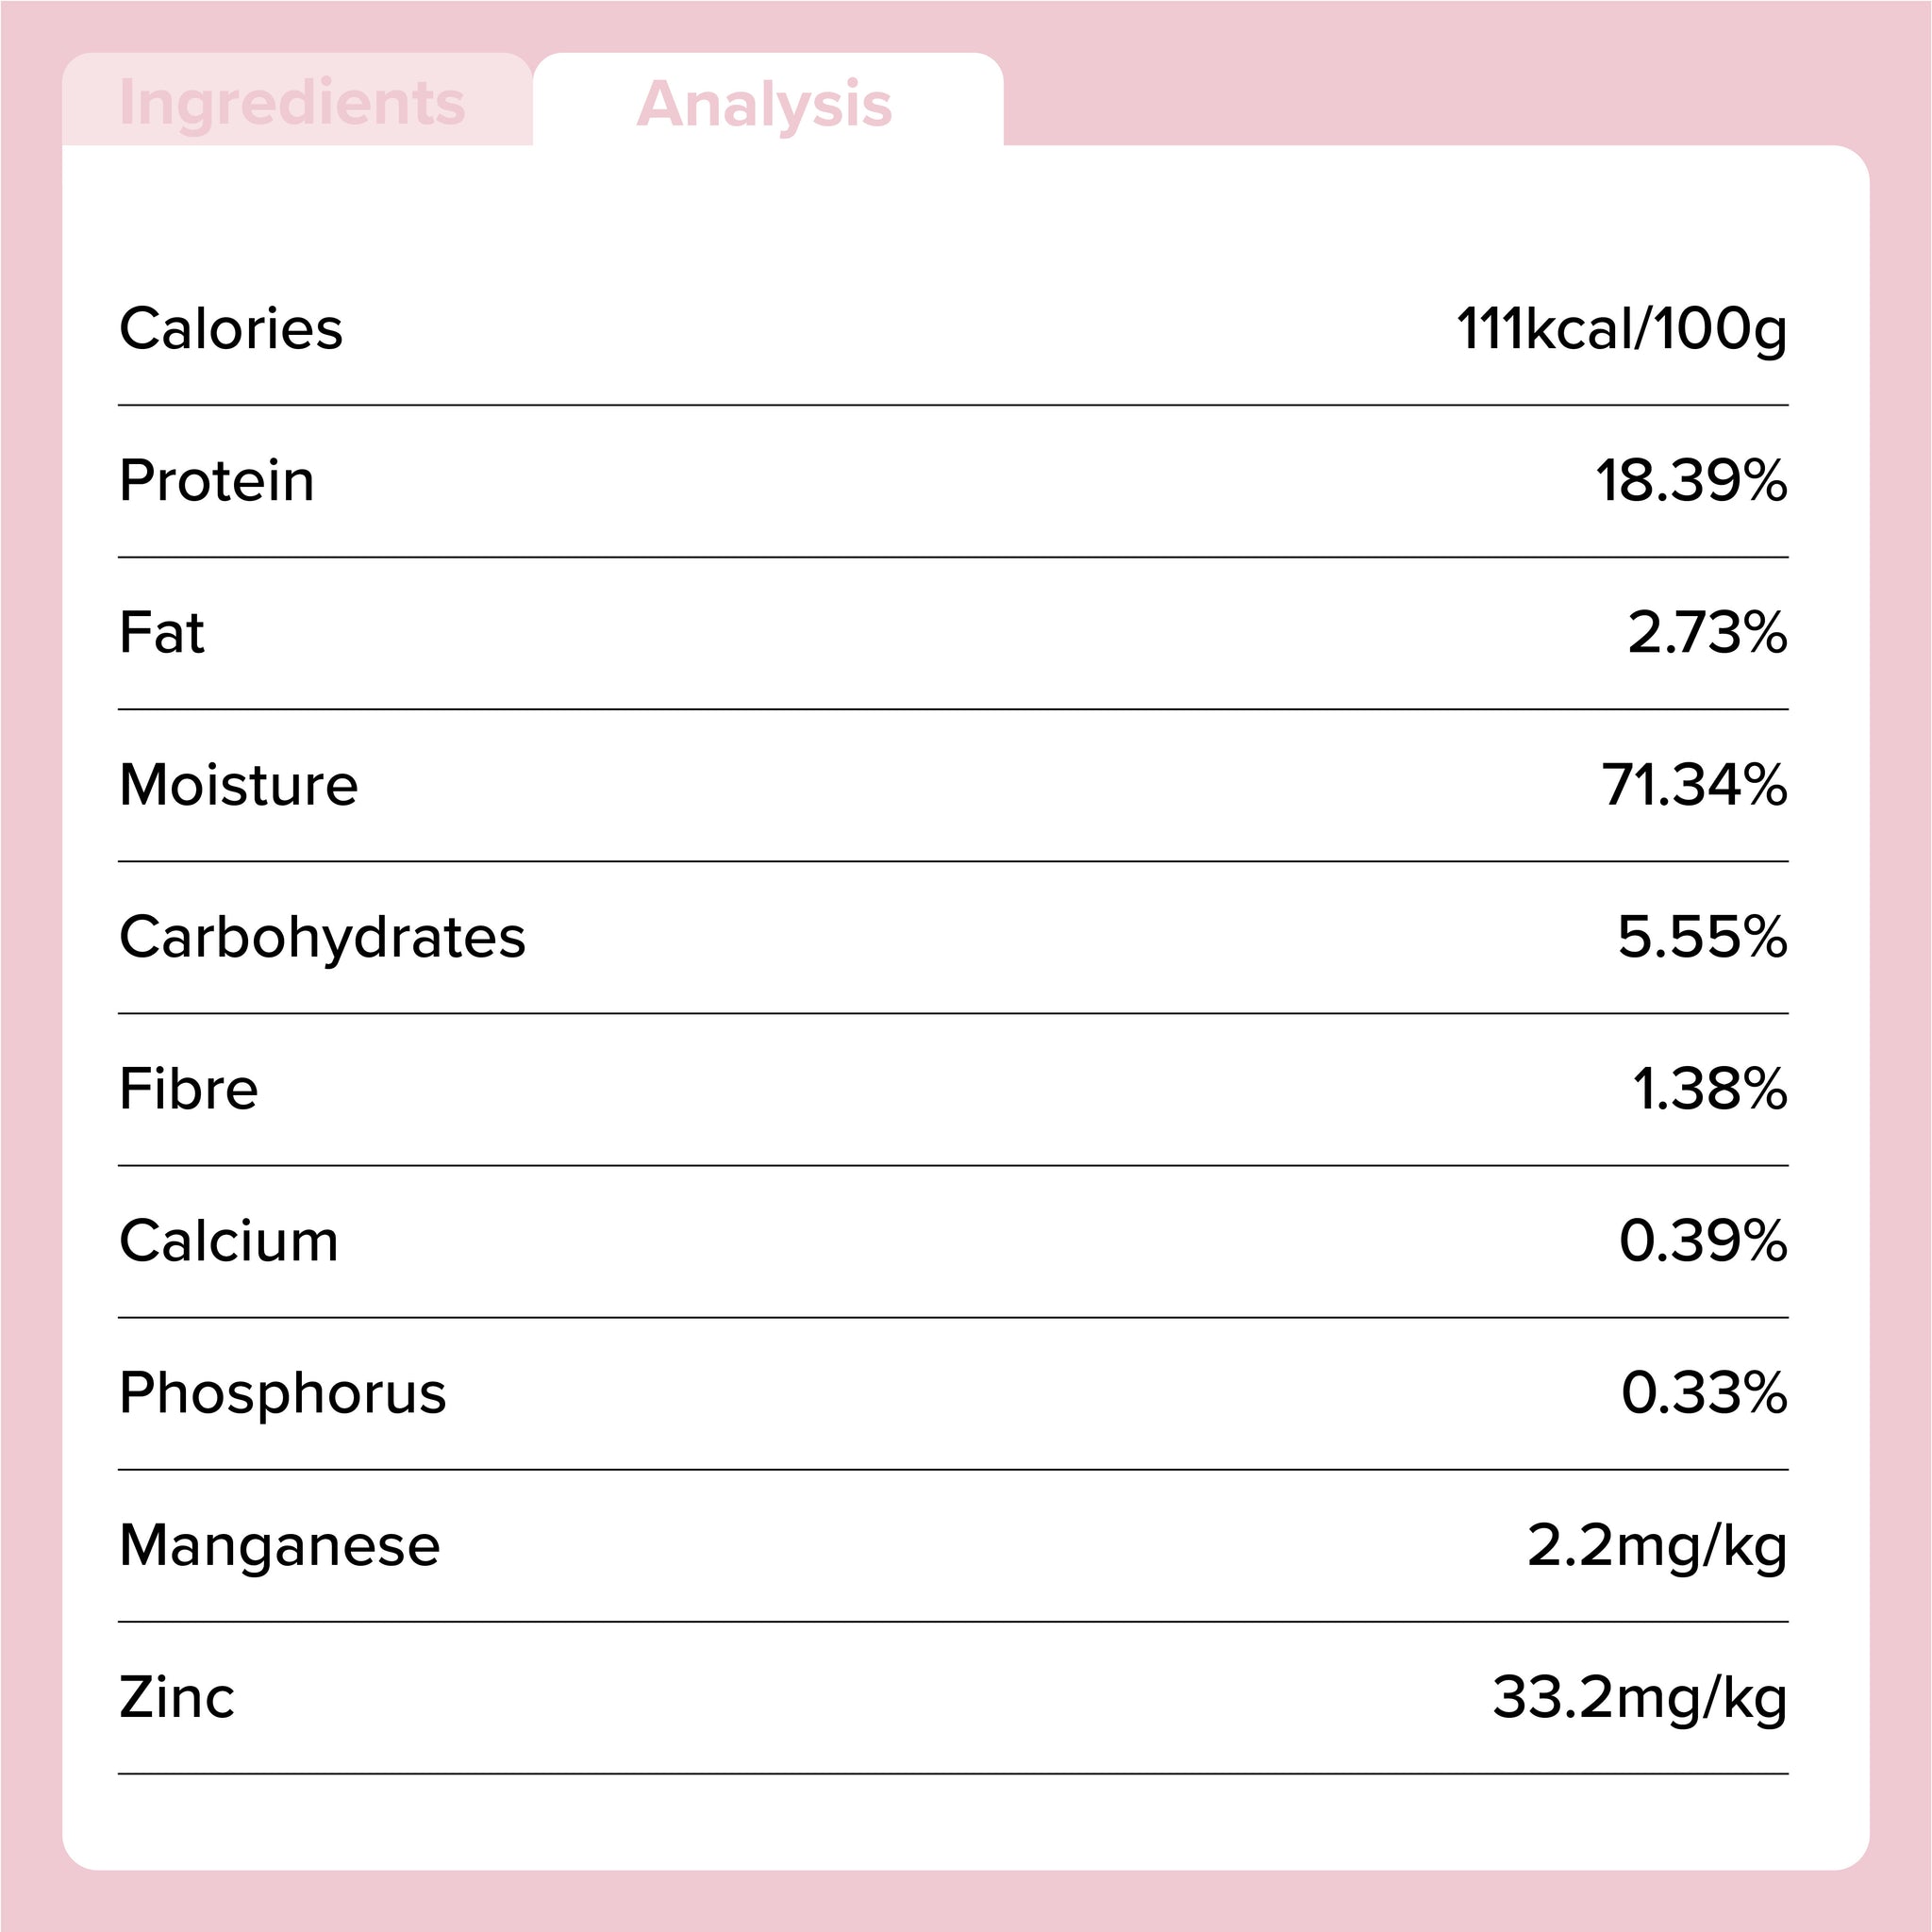Click the 0.33% phosphorus value
The image size is (1932, 1932).
click(1703, 1393)
